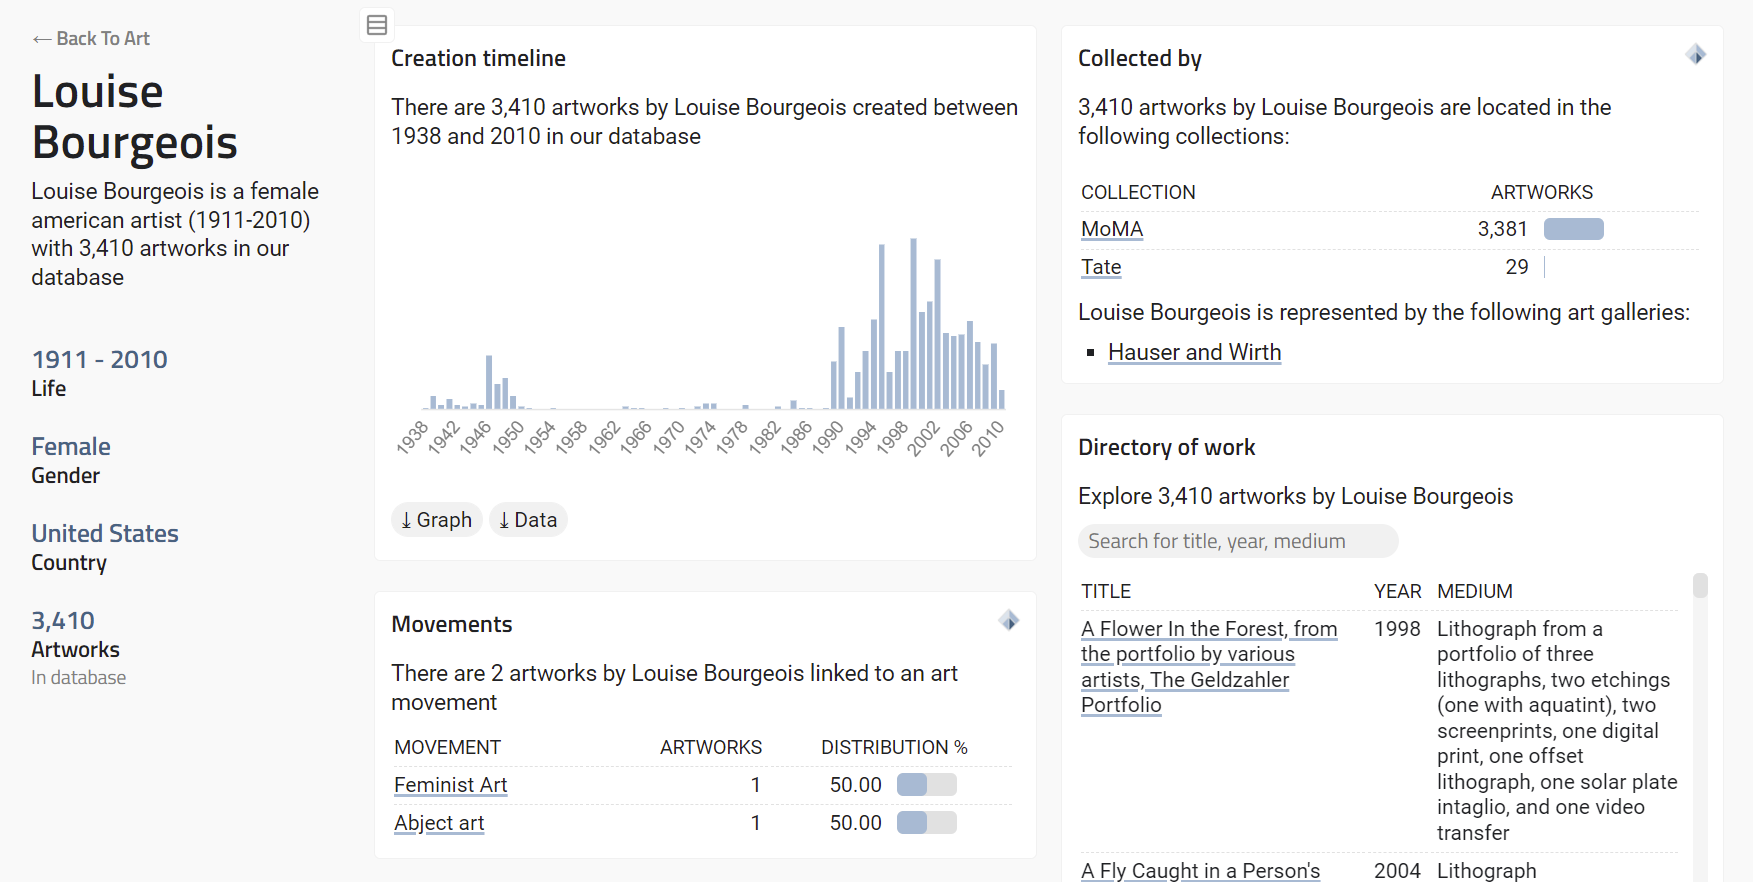
Task: Focus the search for title, year, medium field
Action: (x=1238, y=541)
